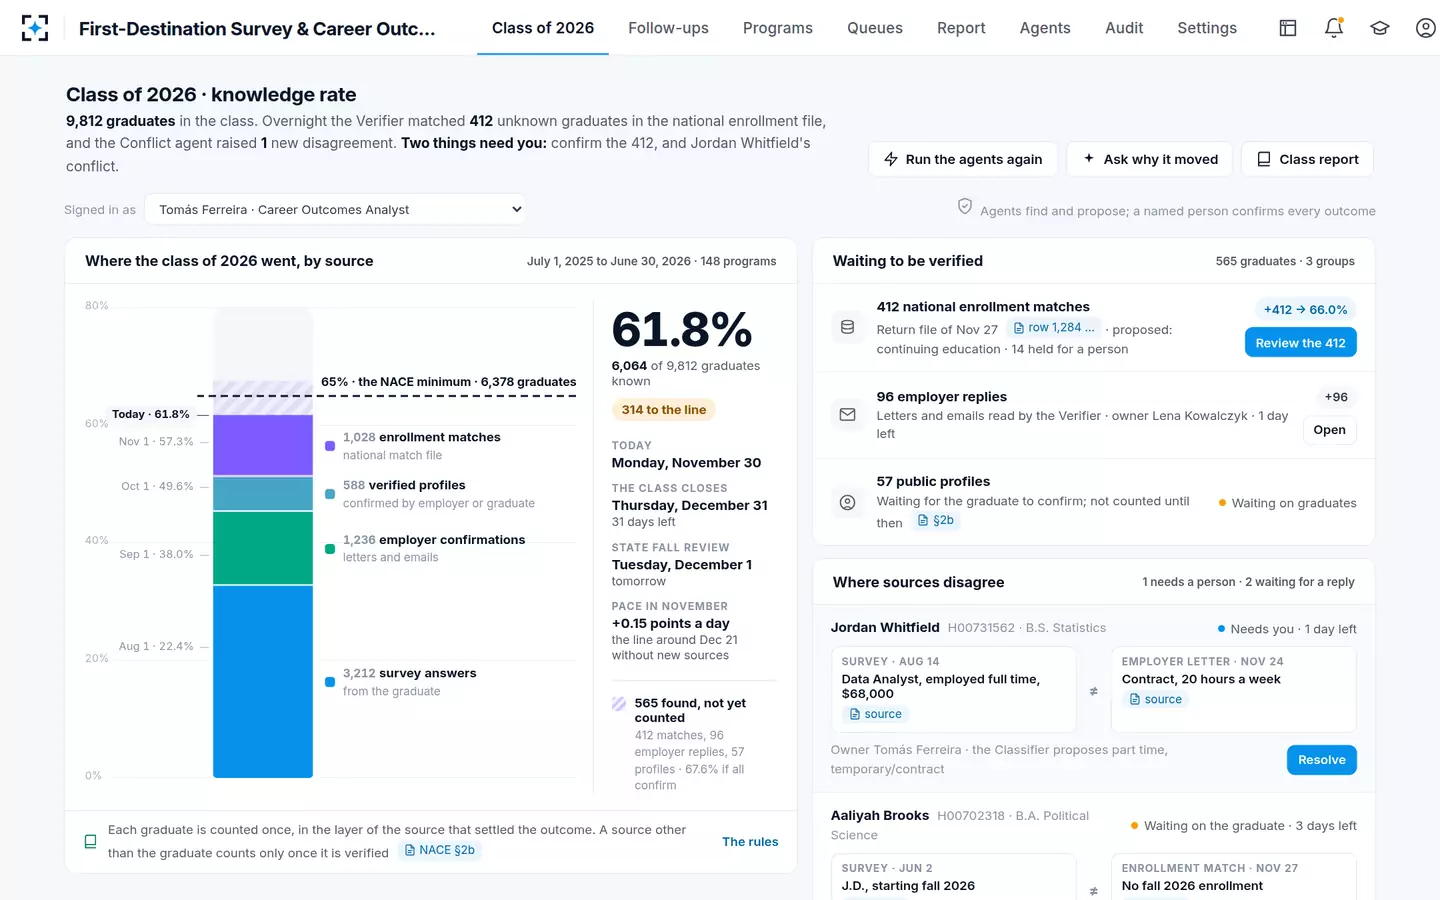Open the Signed in as dropdown
Image resolution: width=1440 pixels, height=900 pixels.
point(335,209)
